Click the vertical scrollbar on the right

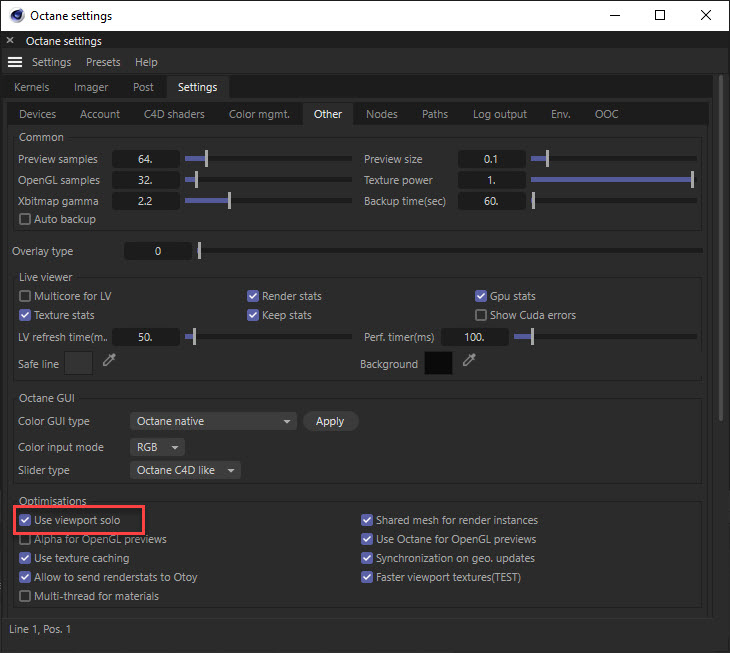(x=721, y=247)
